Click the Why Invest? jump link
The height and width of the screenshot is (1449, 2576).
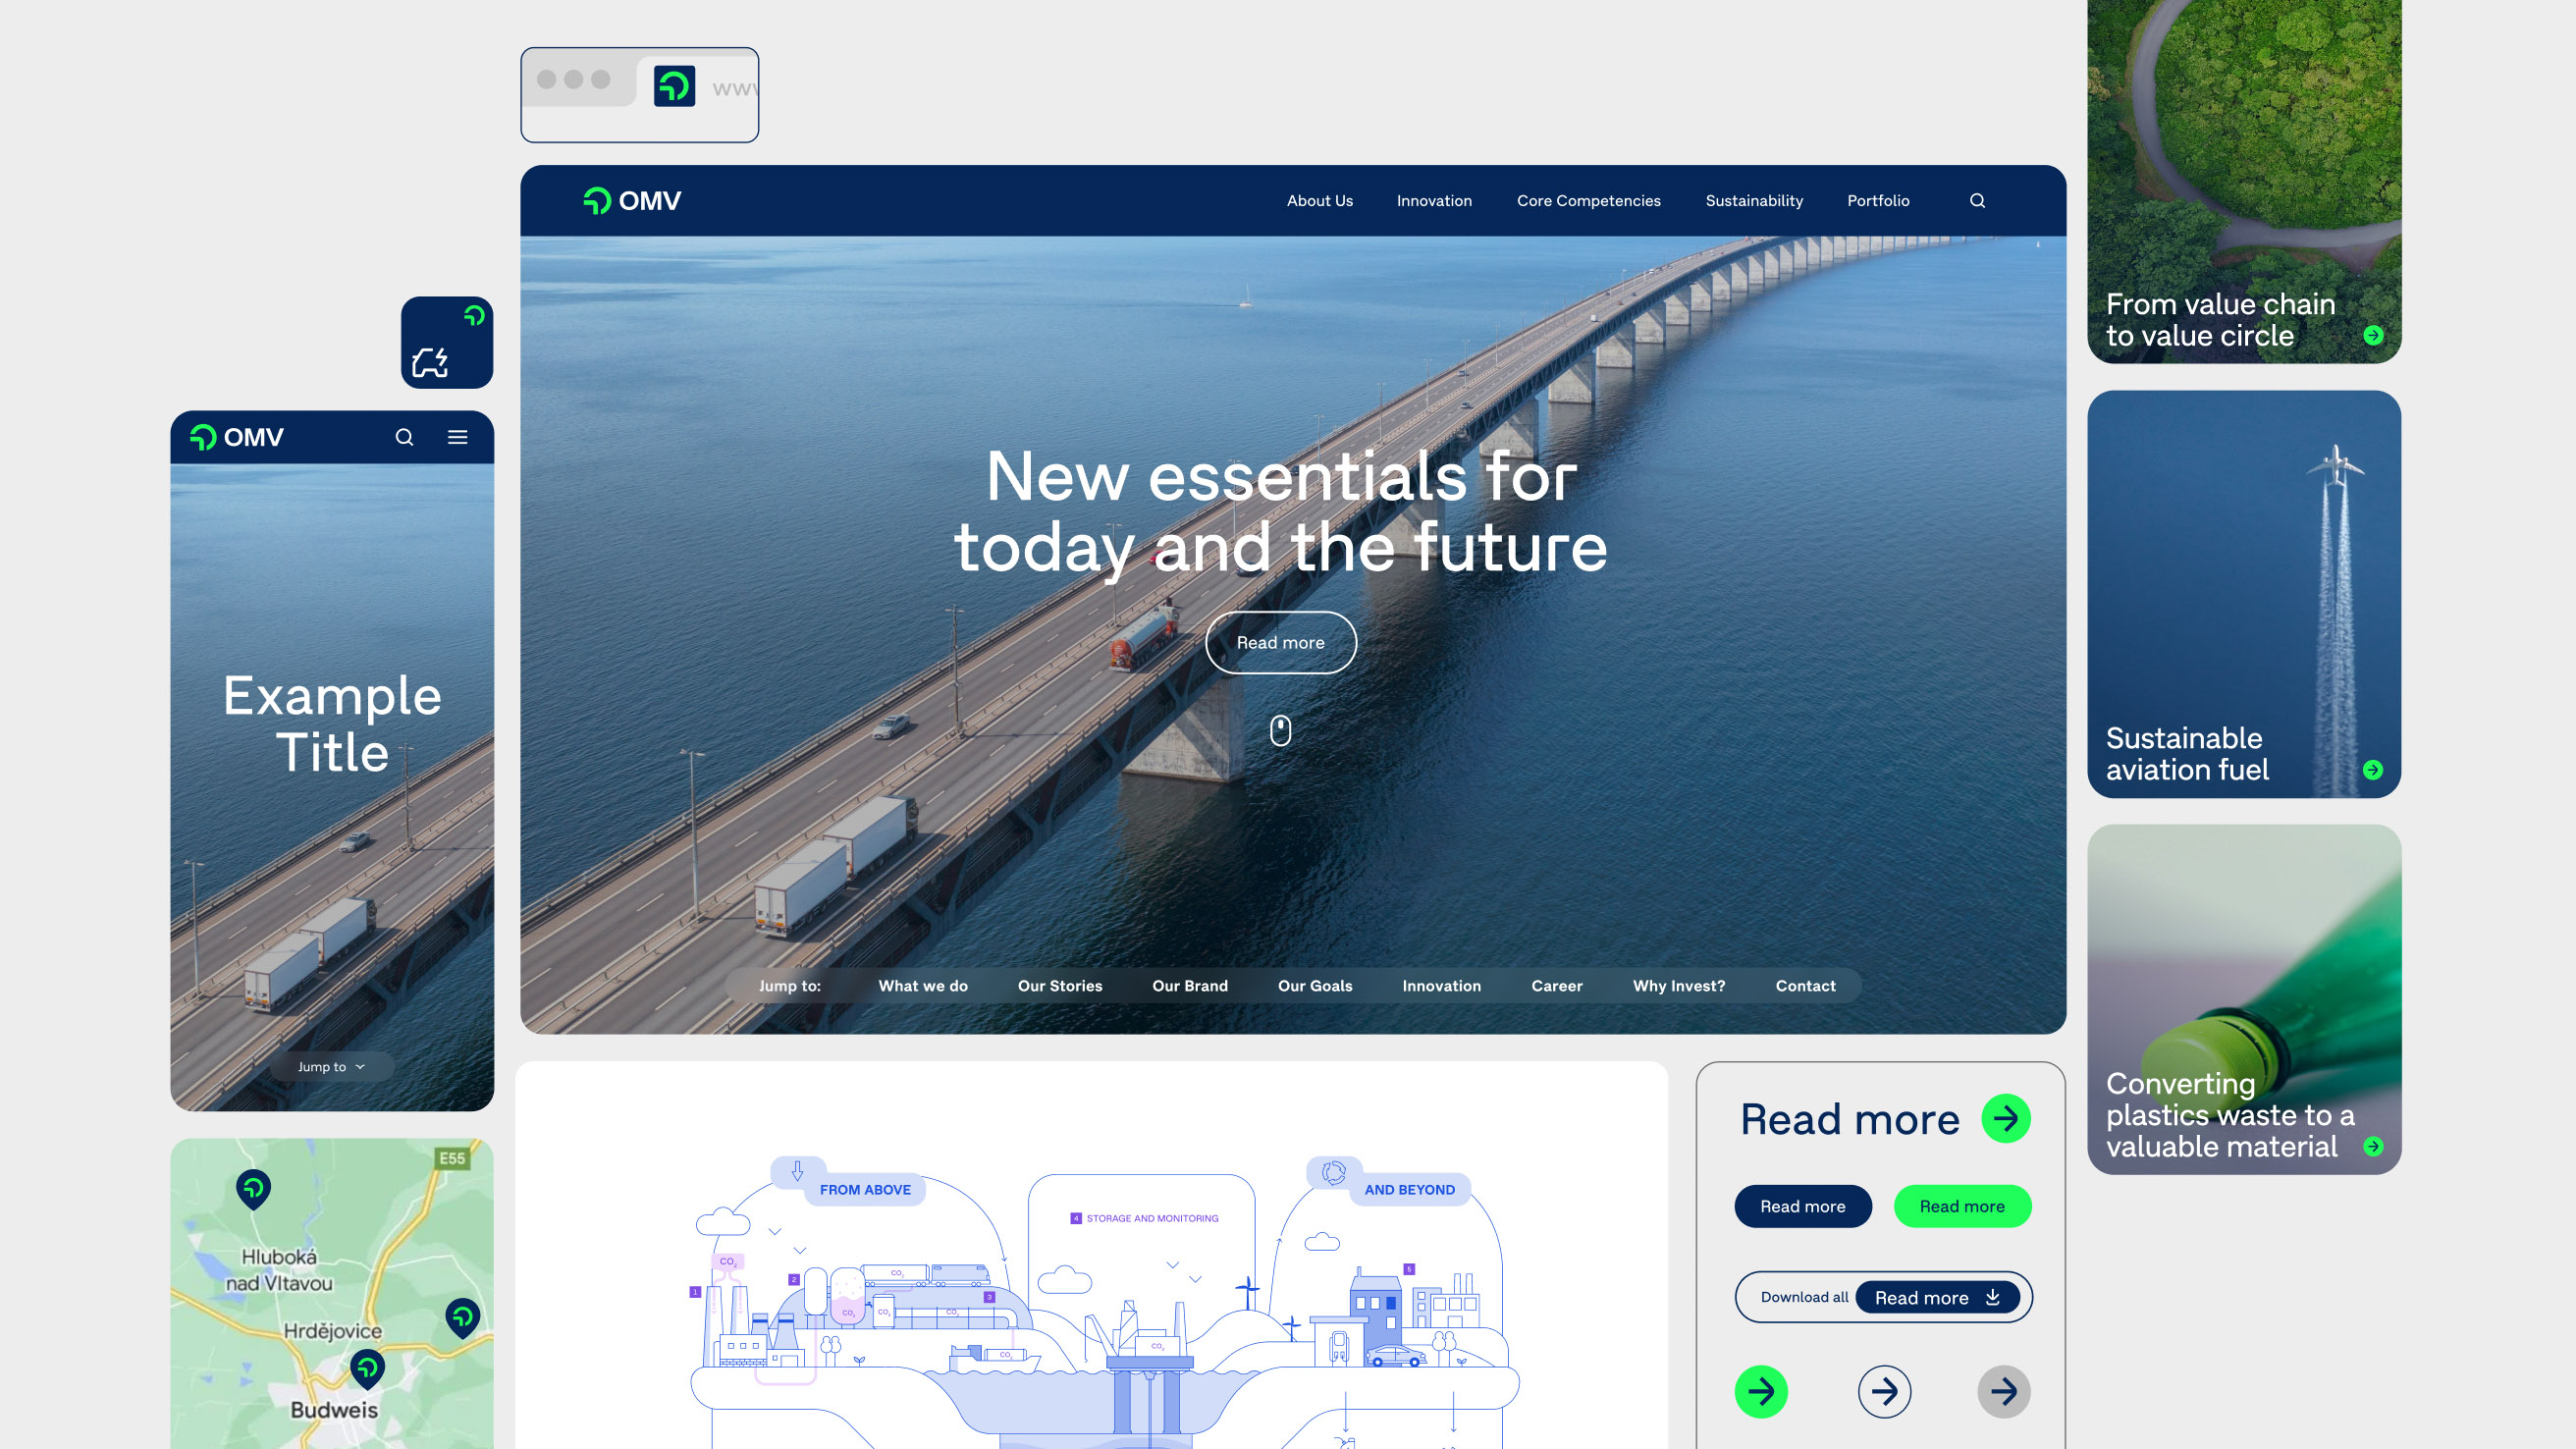(x=1678, y=986)
